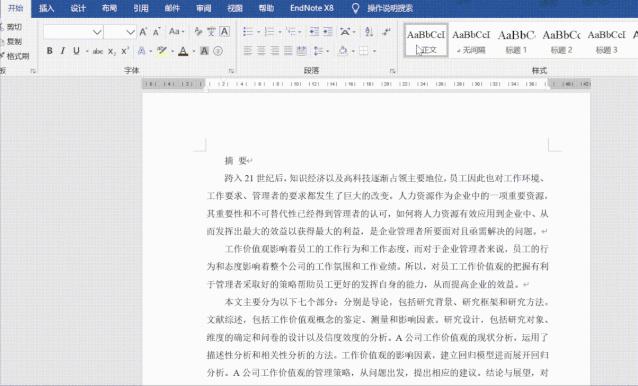Viewport: 638px width, 386px height.
Task: Apply distributed alignment
Action: [x=302, y=51]
